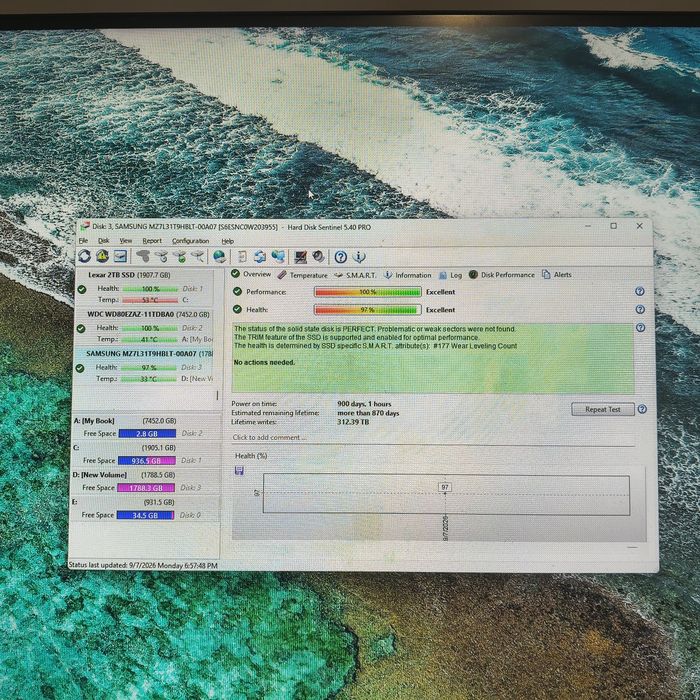Click the green check next to Lexar 2TB SSD
700x700 pixels.
(82, 289)
